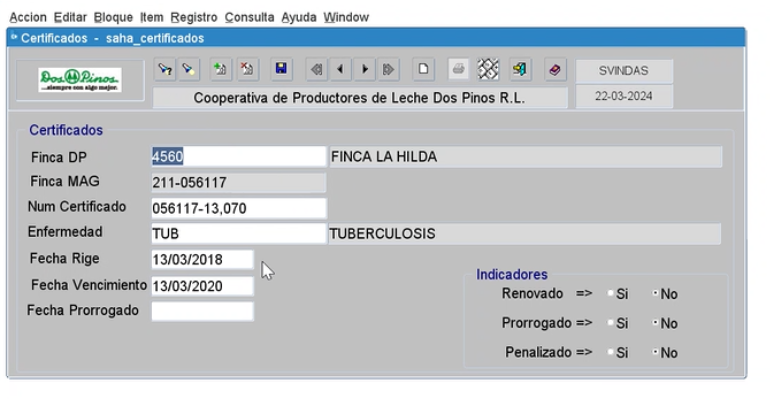Click the purple book Help icon
Image resolution: width=771 pixels, height=399 pixels.
click(555, 69)
